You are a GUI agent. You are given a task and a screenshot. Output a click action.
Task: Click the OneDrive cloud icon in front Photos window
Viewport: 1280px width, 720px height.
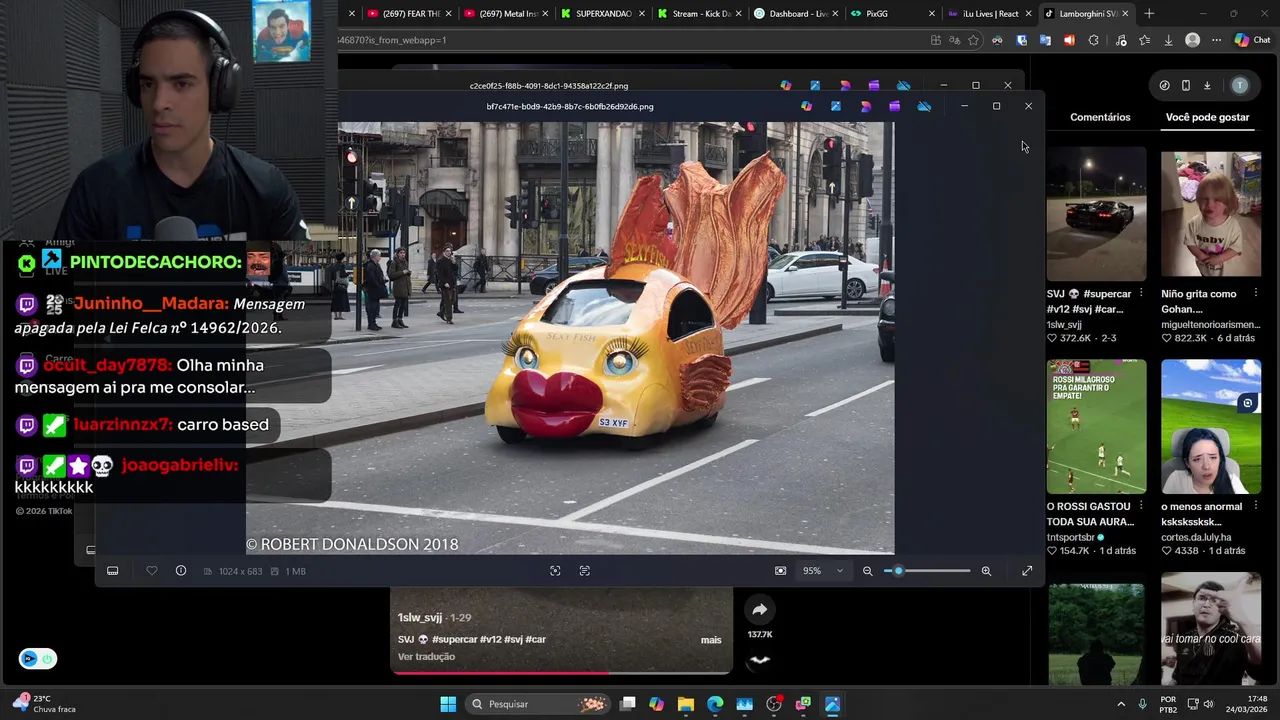coord(924,106)
